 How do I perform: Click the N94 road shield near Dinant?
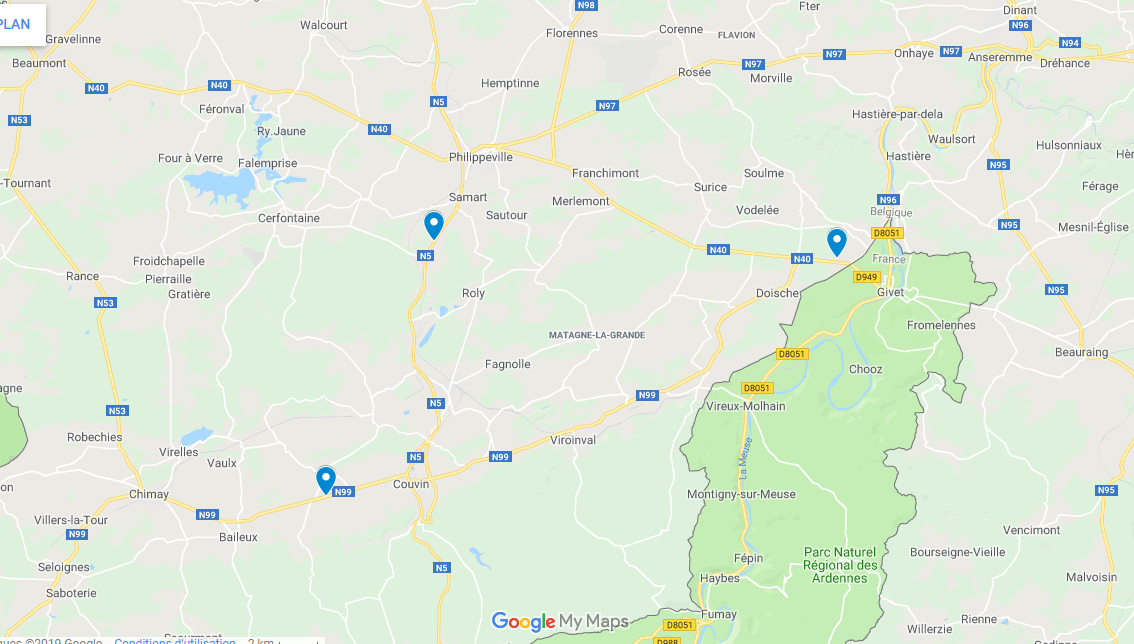1070,43
